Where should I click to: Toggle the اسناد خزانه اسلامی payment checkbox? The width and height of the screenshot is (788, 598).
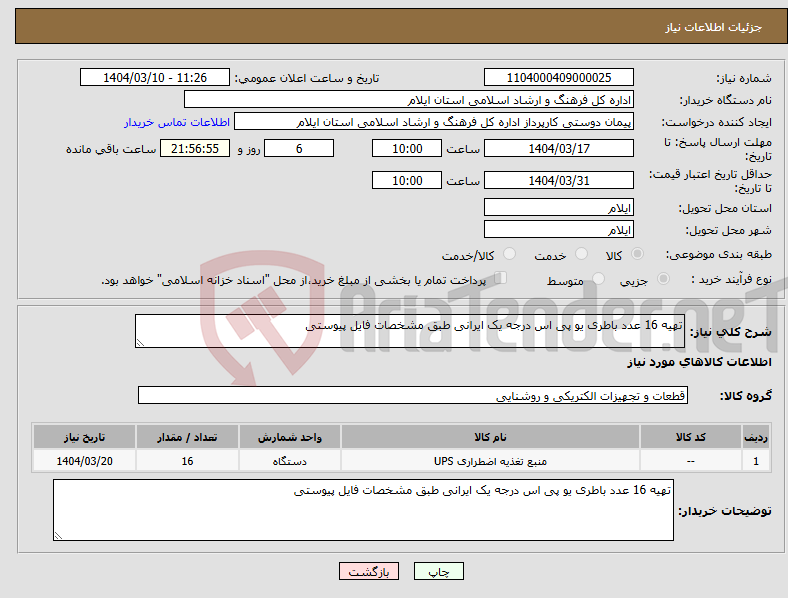tap(501, 278)
